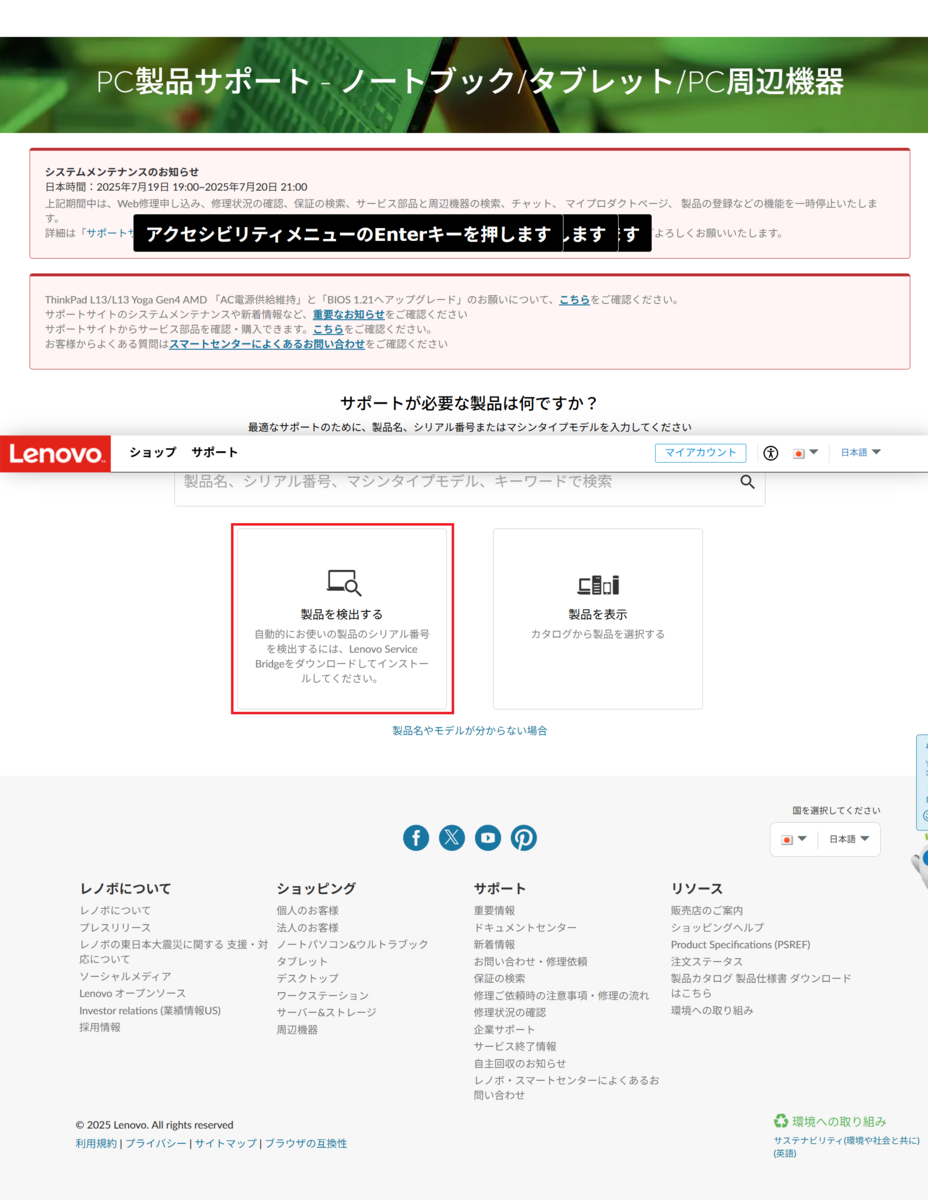Open デスクトップ footer link

pos(308,979)
